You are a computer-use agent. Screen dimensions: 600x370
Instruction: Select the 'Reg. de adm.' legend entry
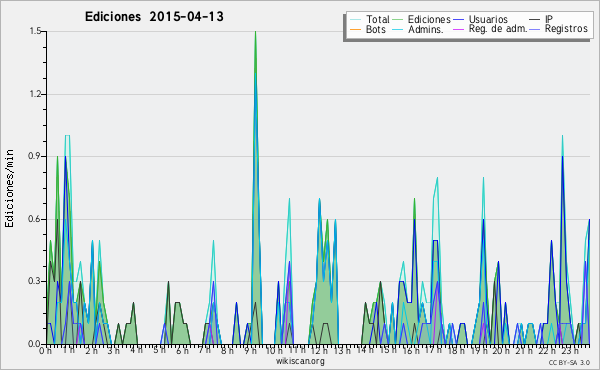(498, 29)
